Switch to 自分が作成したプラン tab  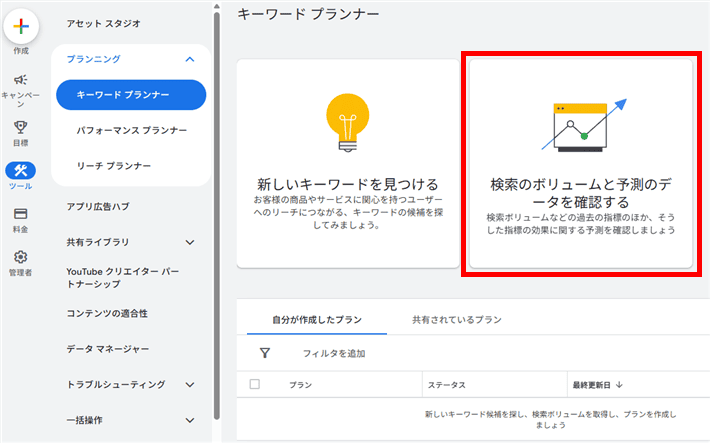point(317,320)
